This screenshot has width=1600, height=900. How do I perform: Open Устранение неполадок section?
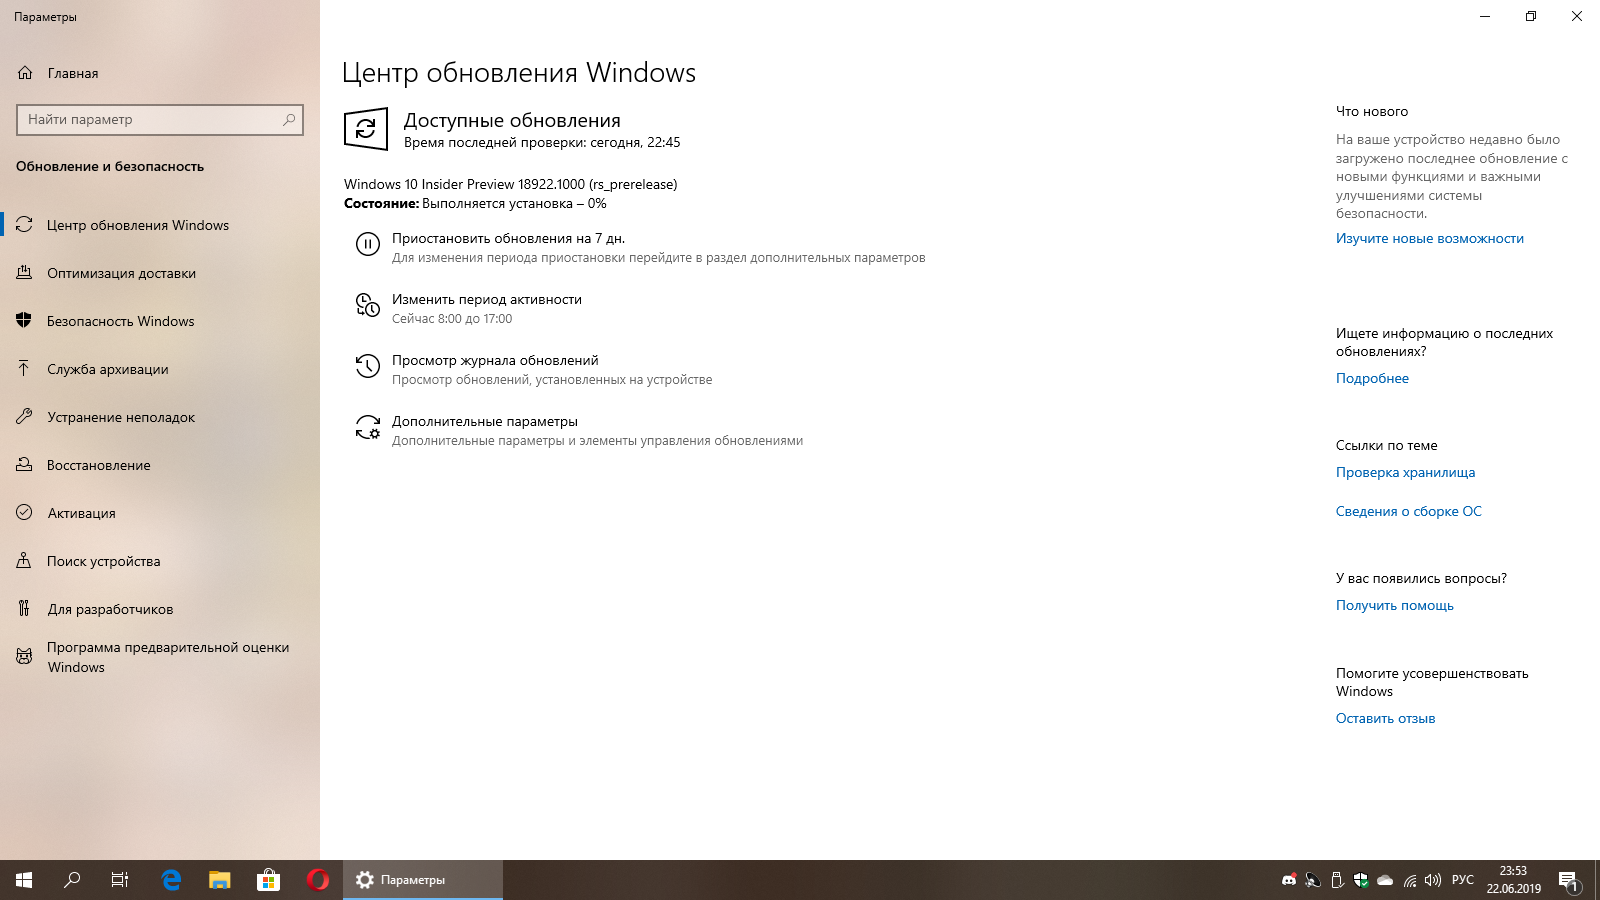160,417
